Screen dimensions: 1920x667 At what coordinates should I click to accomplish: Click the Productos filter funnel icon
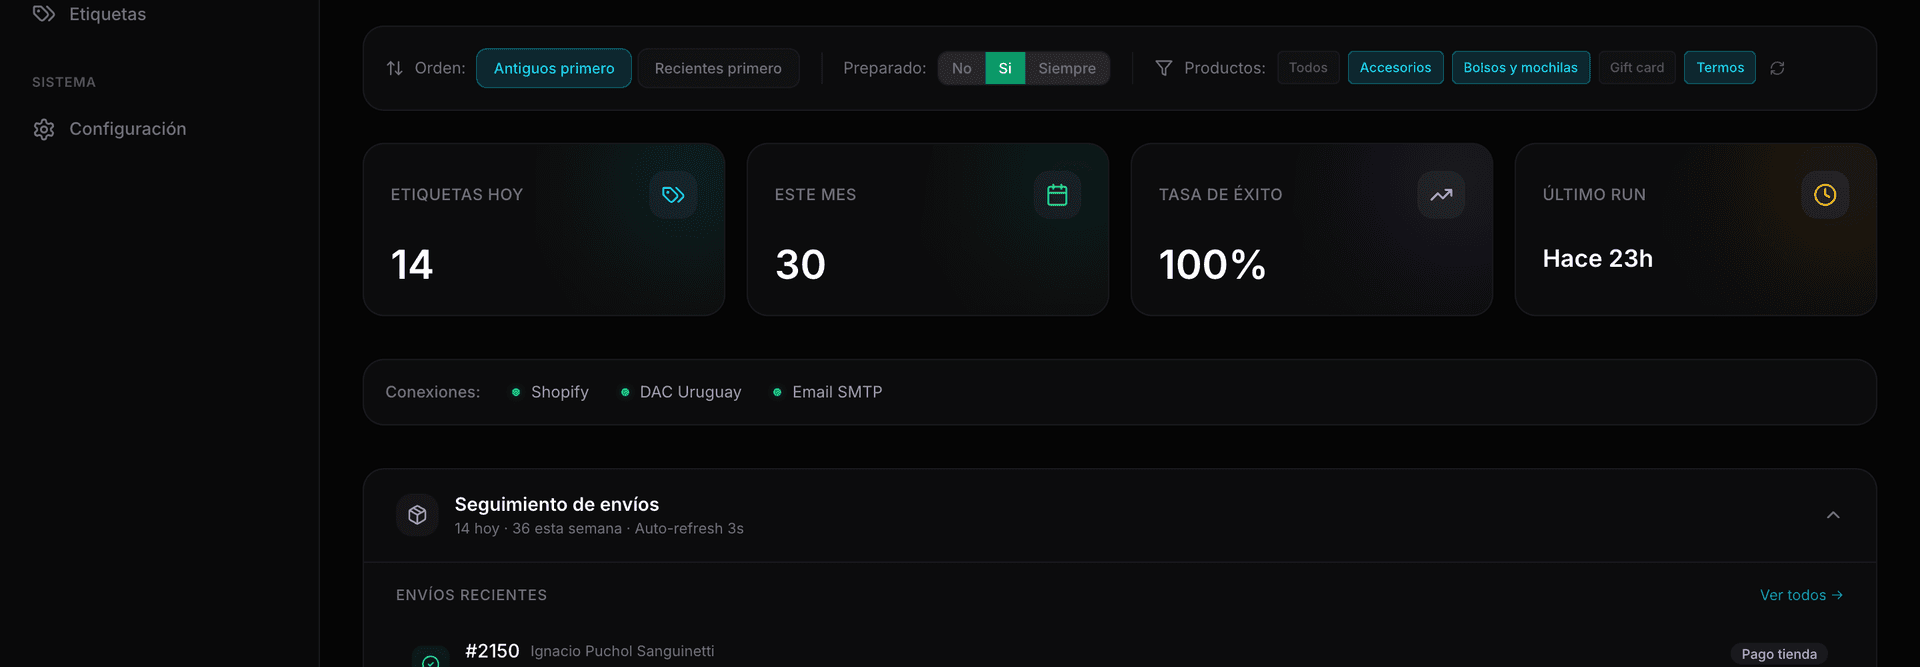[x=1164, y=68]
